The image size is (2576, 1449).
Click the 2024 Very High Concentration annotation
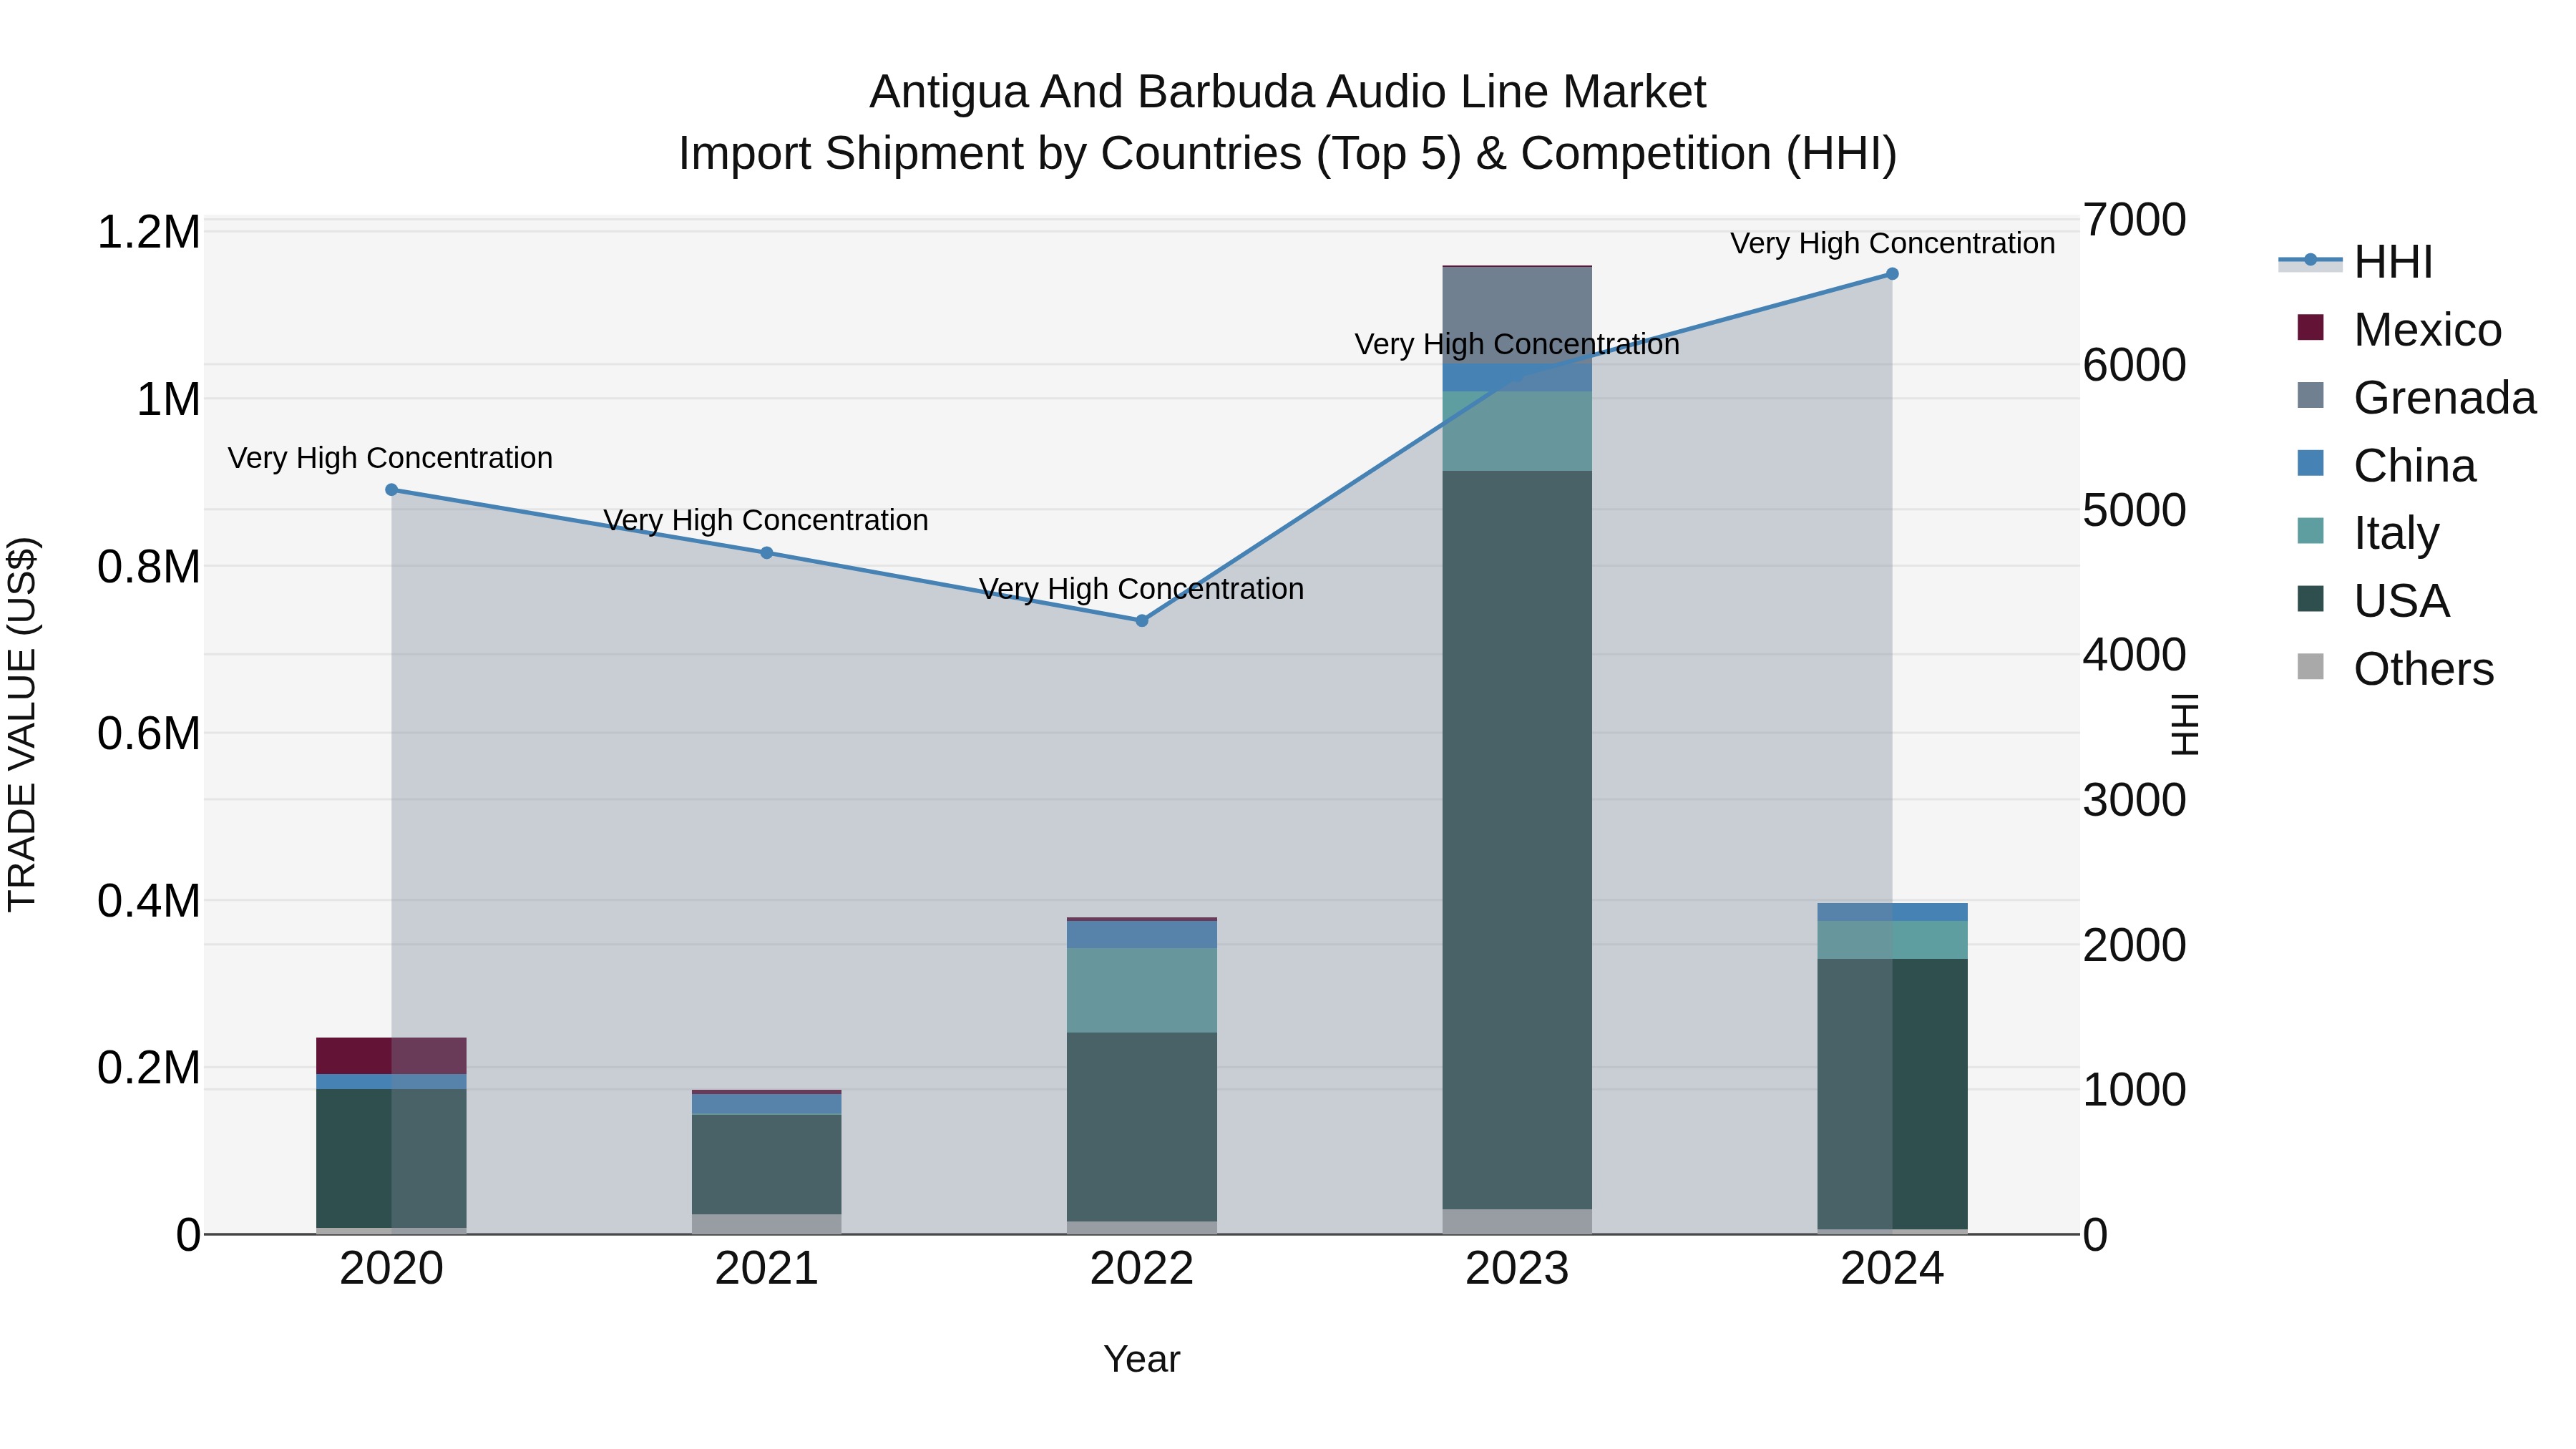coord(1893,243)
